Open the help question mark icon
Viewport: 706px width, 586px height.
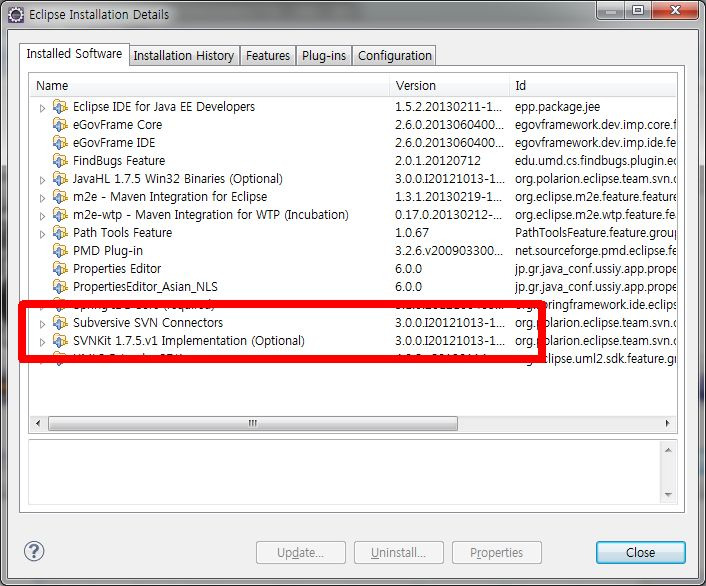click(x=34, y=551)
